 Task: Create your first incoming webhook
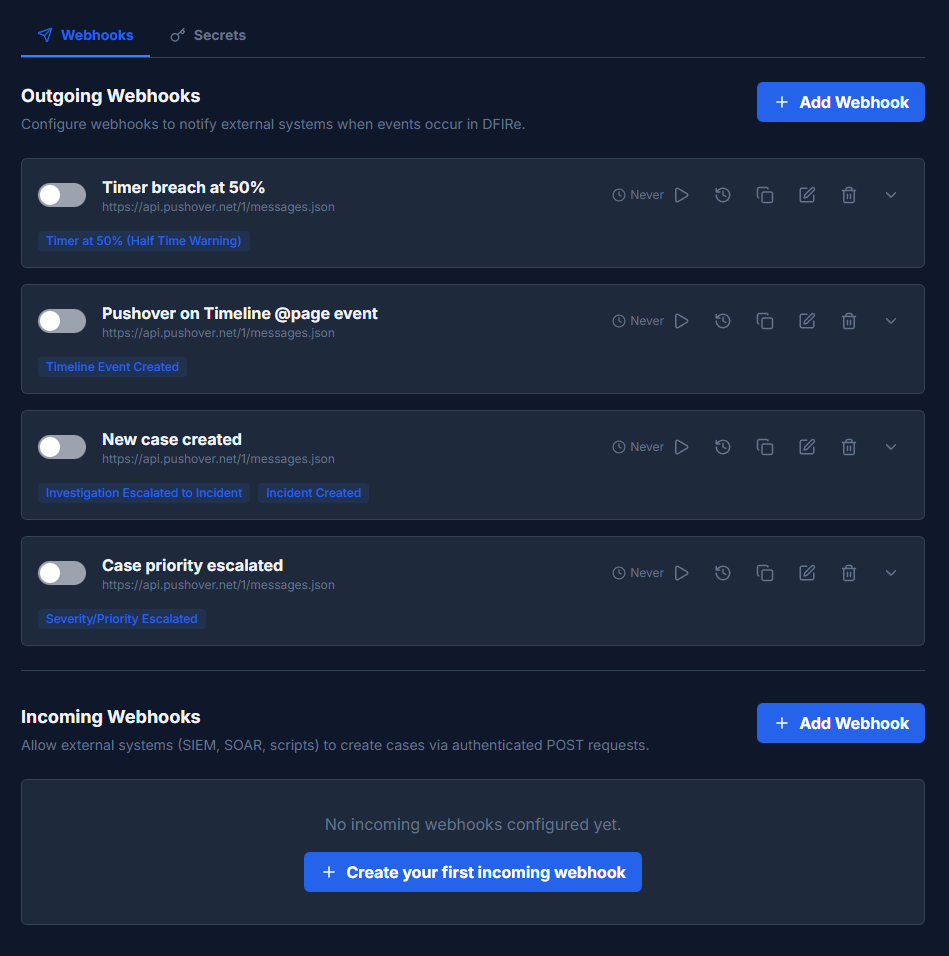coord(472,871)
